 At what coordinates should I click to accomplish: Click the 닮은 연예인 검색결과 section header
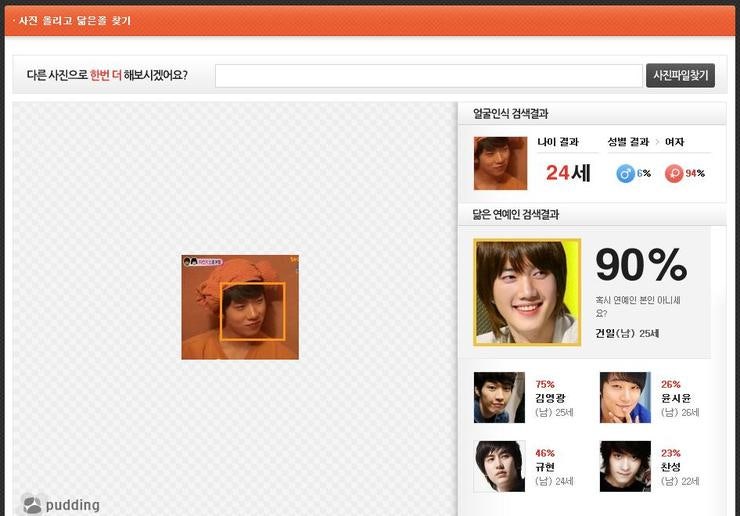[x=515, y=214]
